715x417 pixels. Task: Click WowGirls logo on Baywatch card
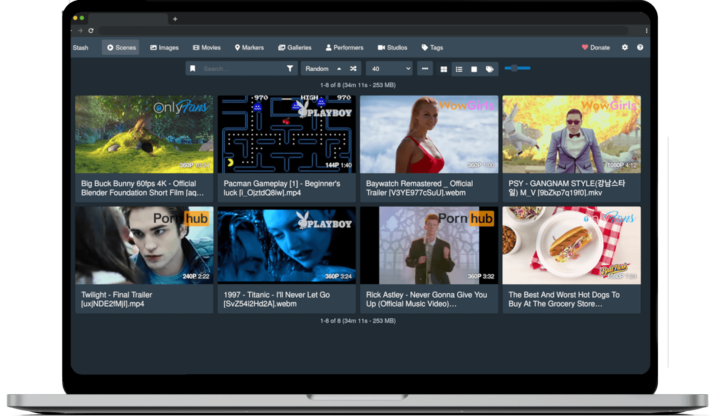[x=466, y=106]
